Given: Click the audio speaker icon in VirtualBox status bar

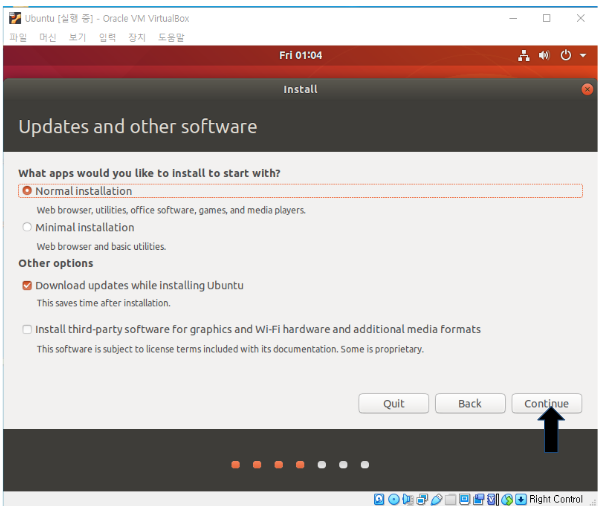Looking at the screenshot, I should [408, 499].
